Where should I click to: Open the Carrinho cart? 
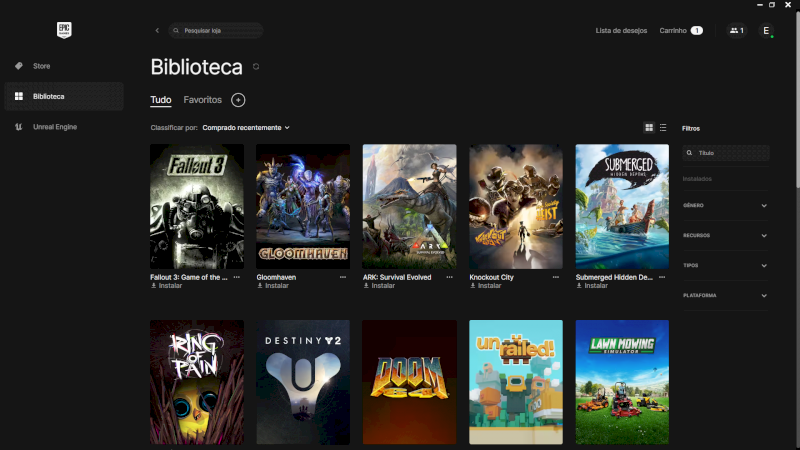681,31
